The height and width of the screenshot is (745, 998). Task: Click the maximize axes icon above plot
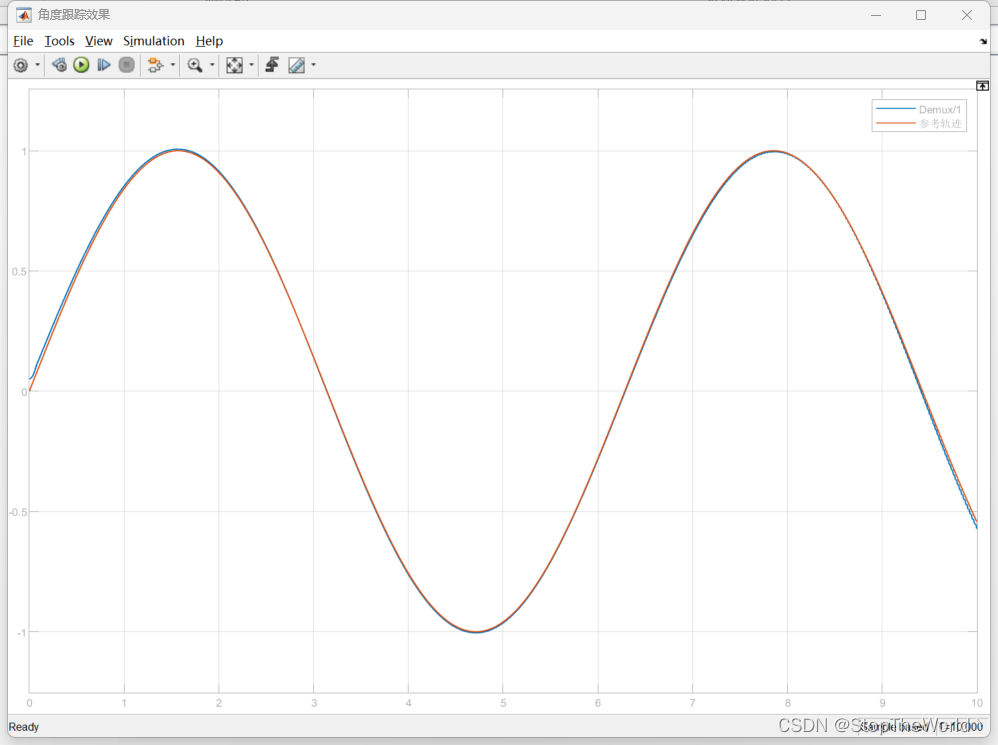(x=982, y=86)
